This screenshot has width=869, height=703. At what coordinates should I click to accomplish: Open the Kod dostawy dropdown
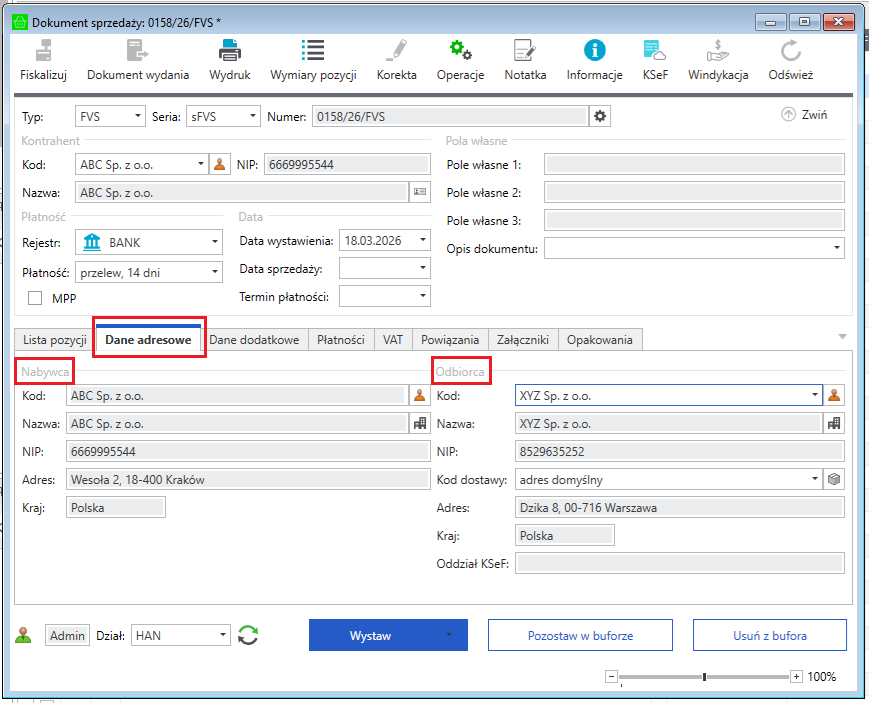pos(815,480)
